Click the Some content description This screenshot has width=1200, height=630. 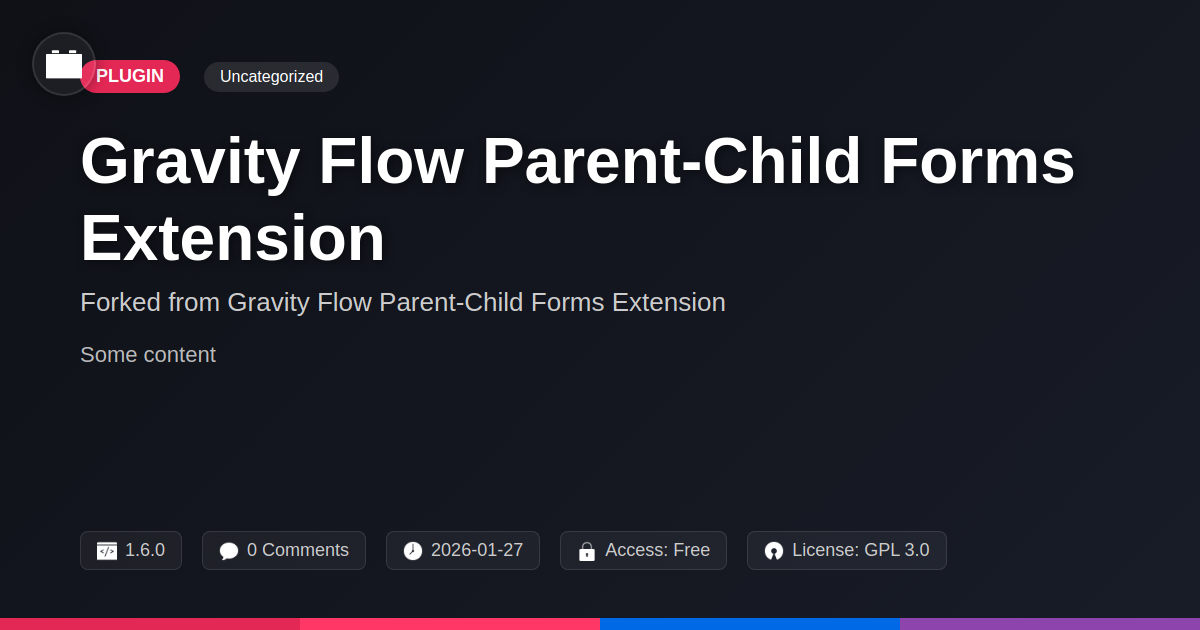click(x=148, y=355)
